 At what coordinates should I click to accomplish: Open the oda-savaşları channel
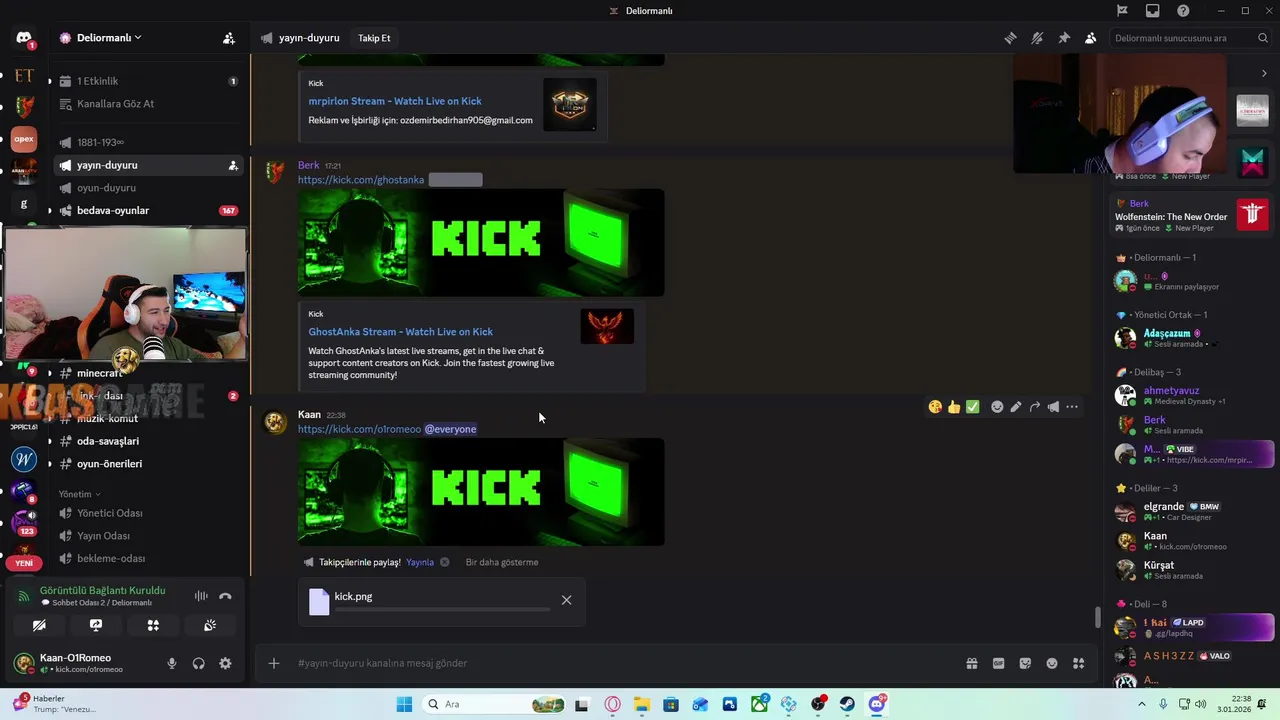click(148, 441)
